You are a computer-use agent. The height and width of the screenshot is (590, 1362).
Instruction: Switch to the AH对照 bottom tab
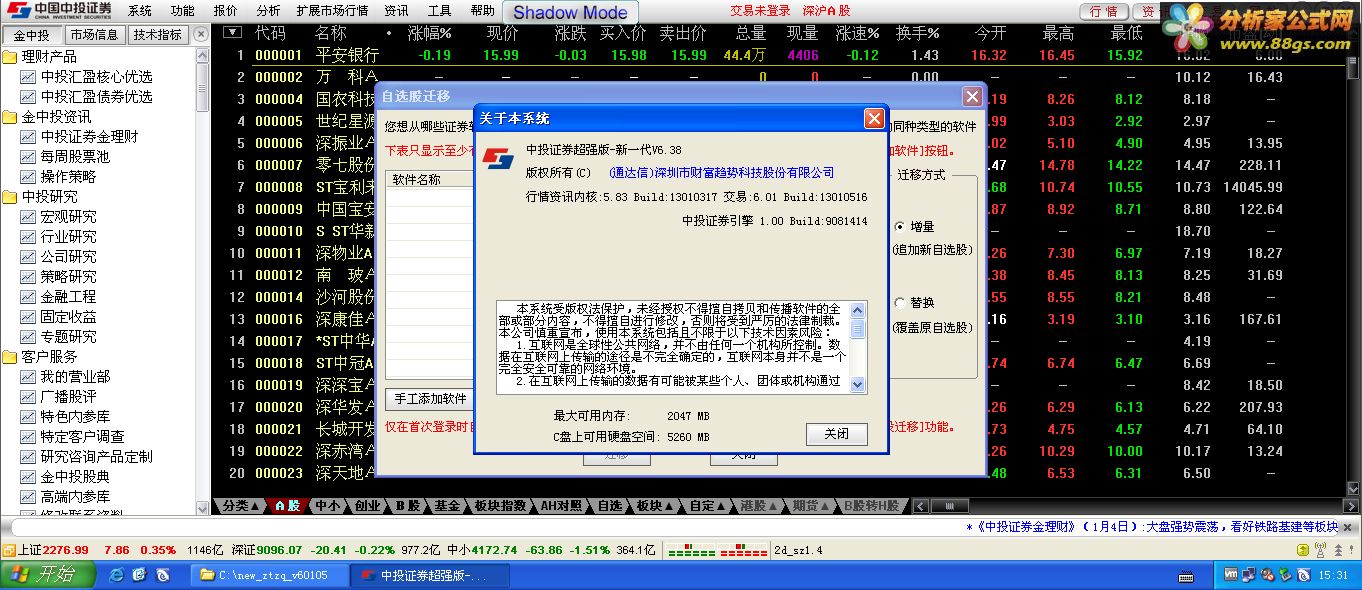561,506
